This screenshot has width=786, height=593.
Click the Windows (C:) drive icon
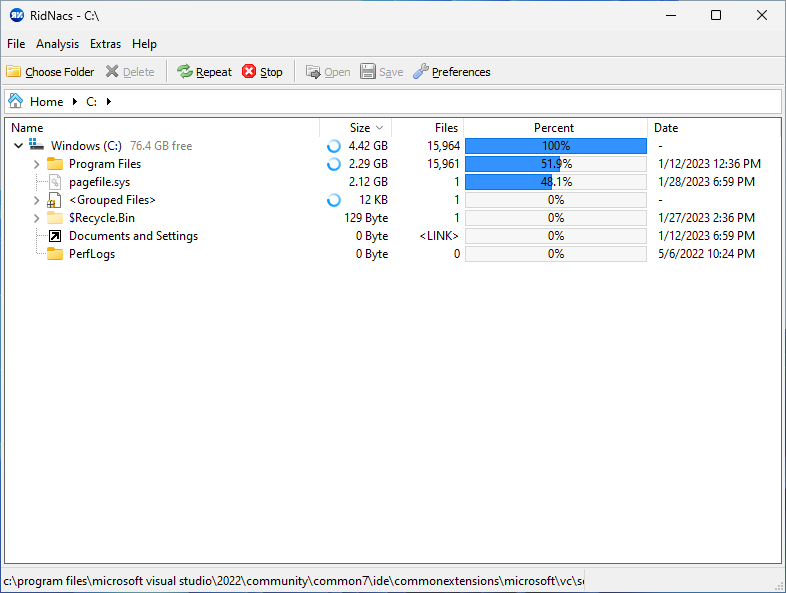(36, 145)
